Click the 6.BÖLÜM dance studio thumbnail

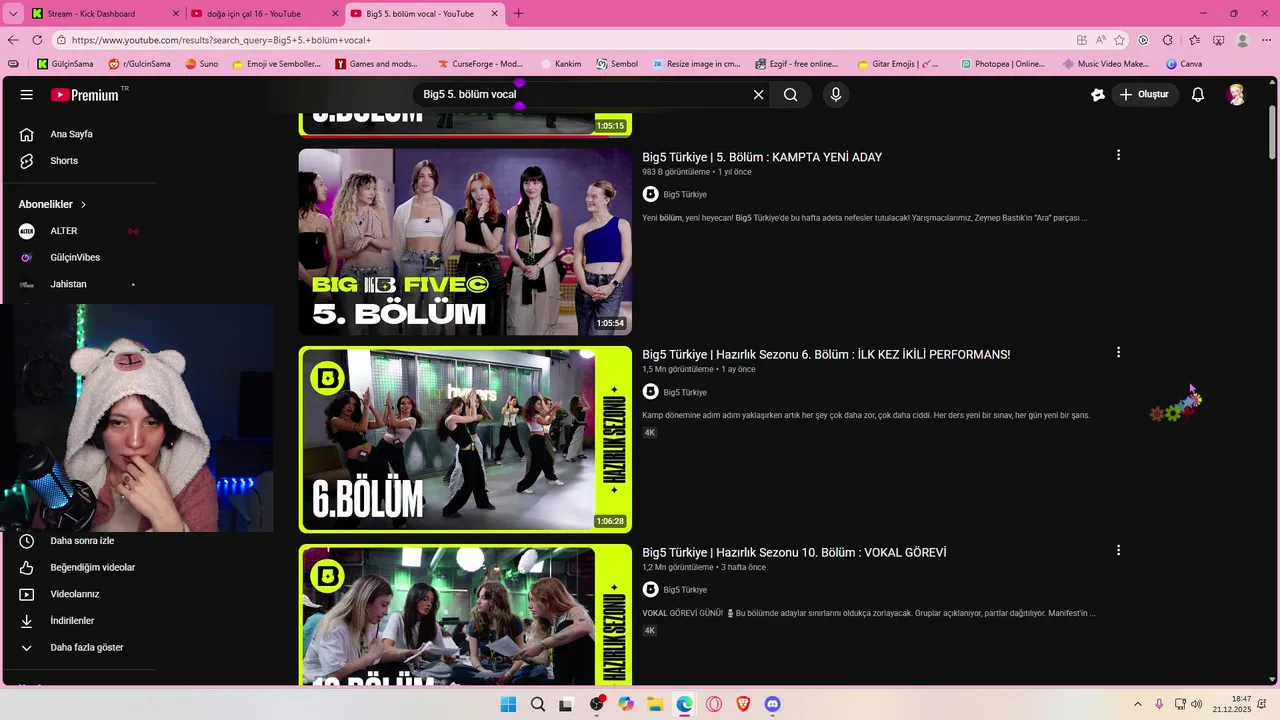[x=465, y=439]
